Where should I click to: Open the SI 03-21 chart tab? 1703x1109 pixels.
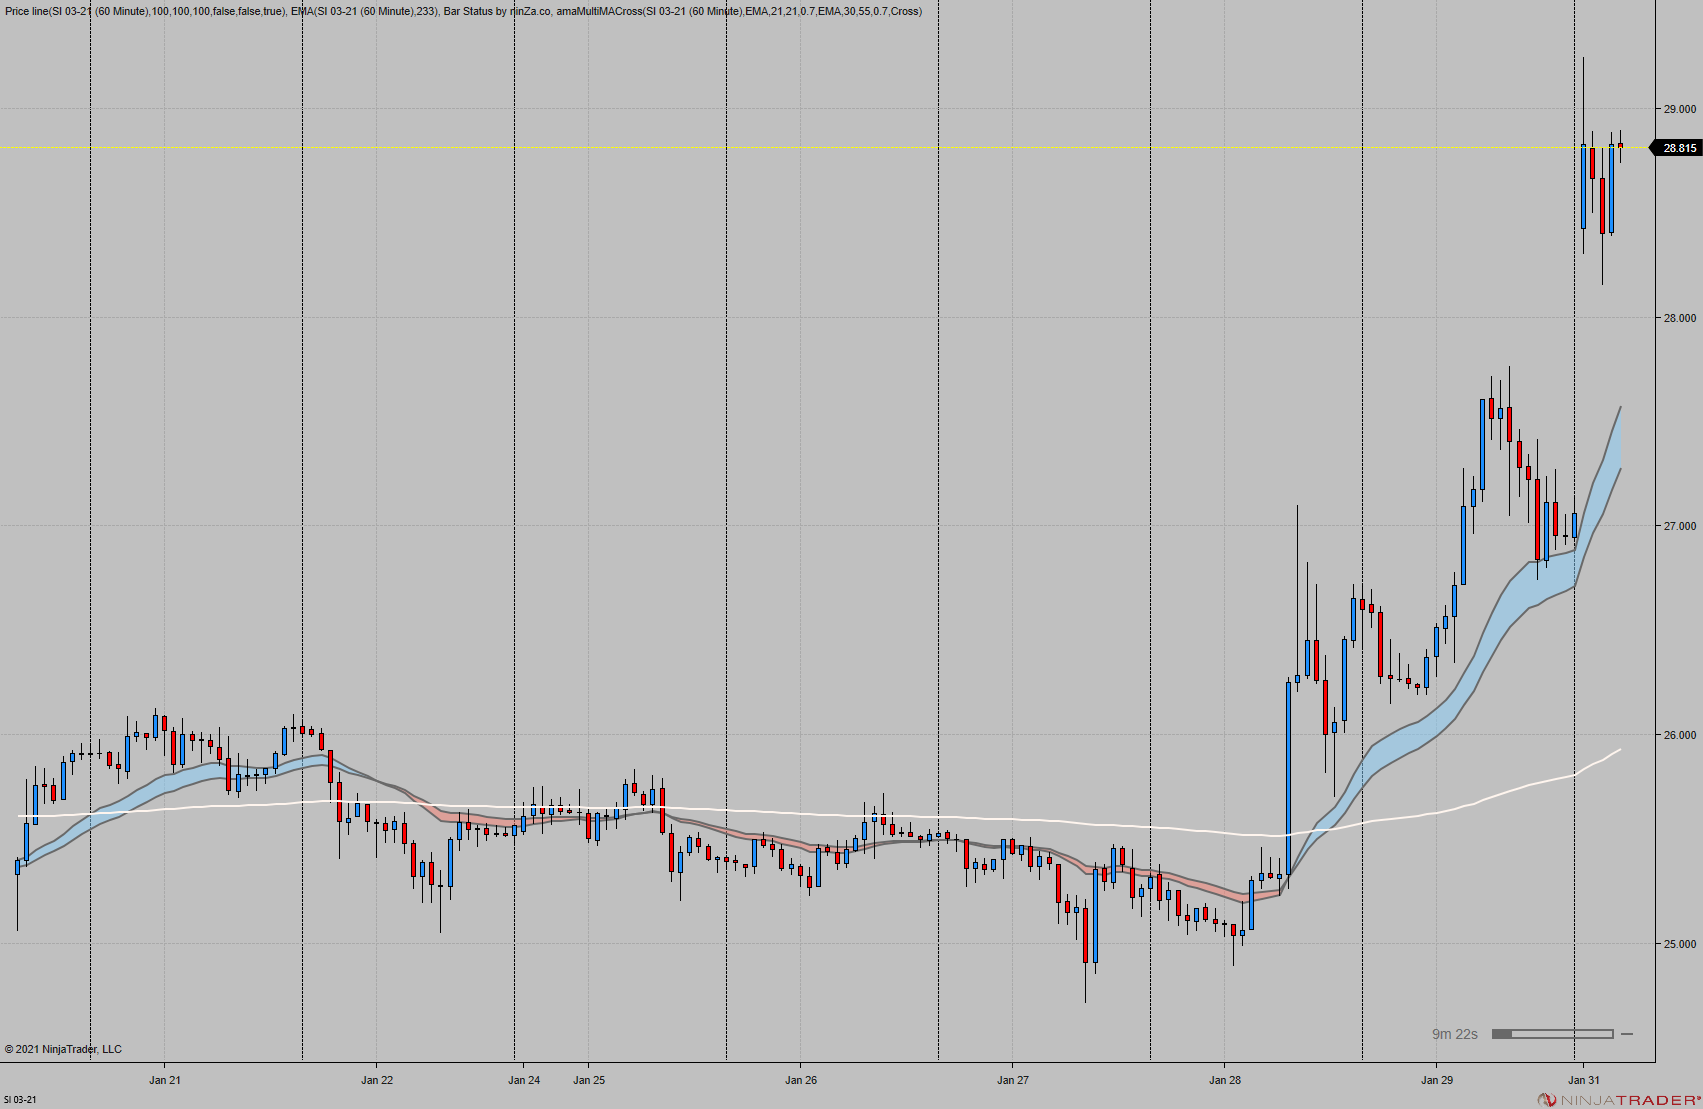(x=20, y=1100)
